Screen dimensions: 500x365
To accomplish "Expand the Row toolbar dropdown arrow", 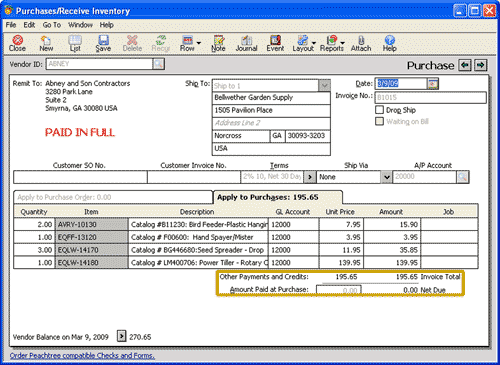I will [199, 43].
